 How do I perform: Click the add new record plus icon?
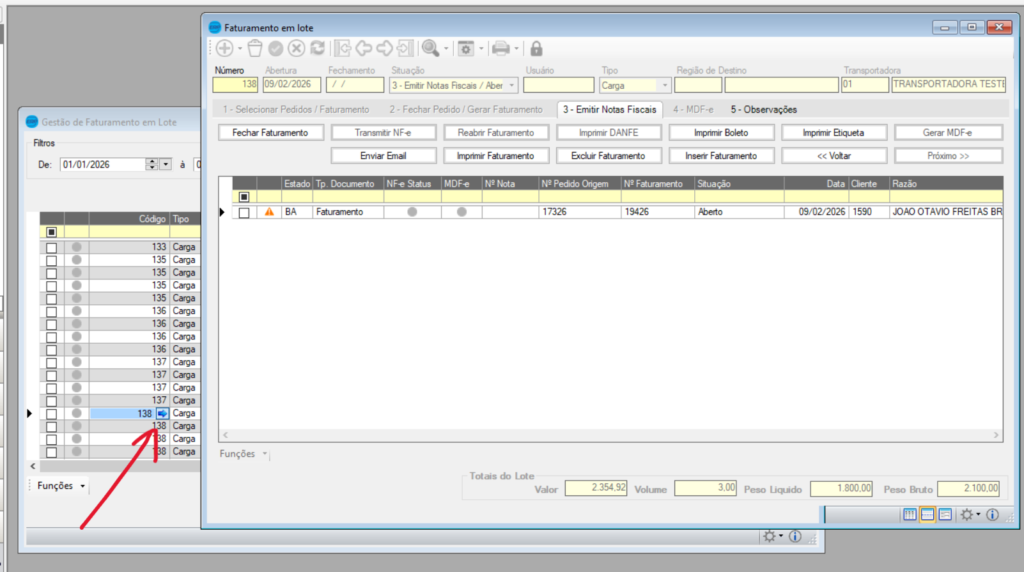tap(224, 48)
